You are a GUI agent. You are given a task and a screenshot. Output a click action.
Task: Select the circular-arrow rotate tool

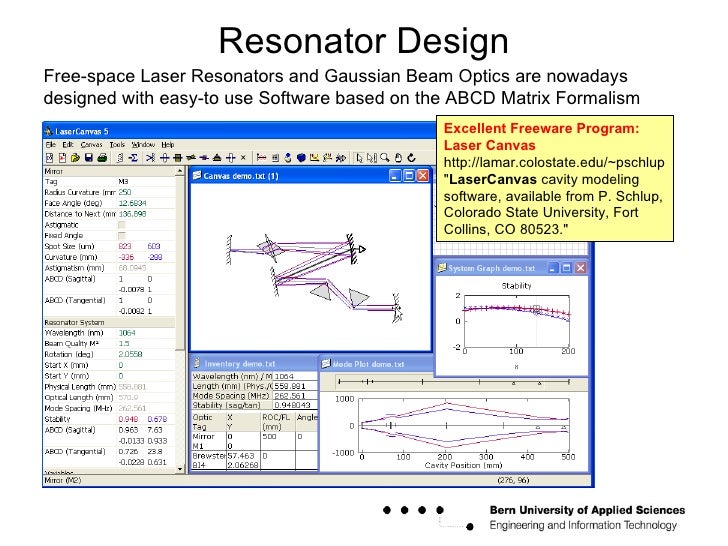[x=411, y=158]
